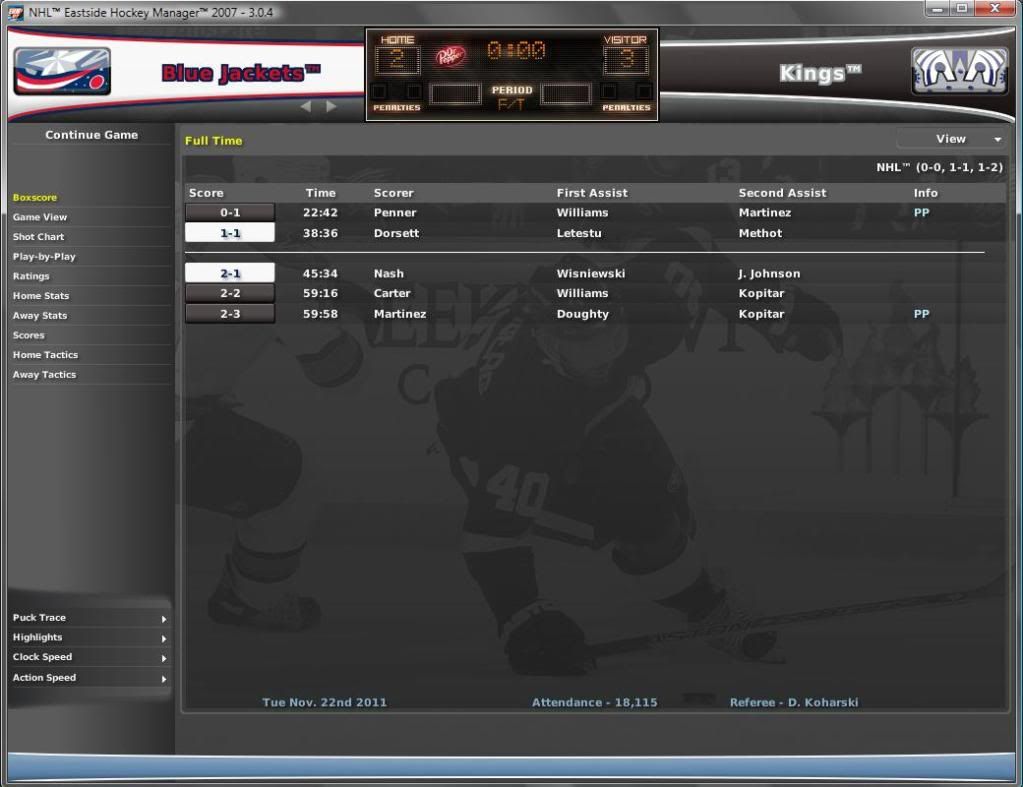Screen dimensions: 1023x787
Task: Click the scoreboard game clock
Action: (516, 50)
